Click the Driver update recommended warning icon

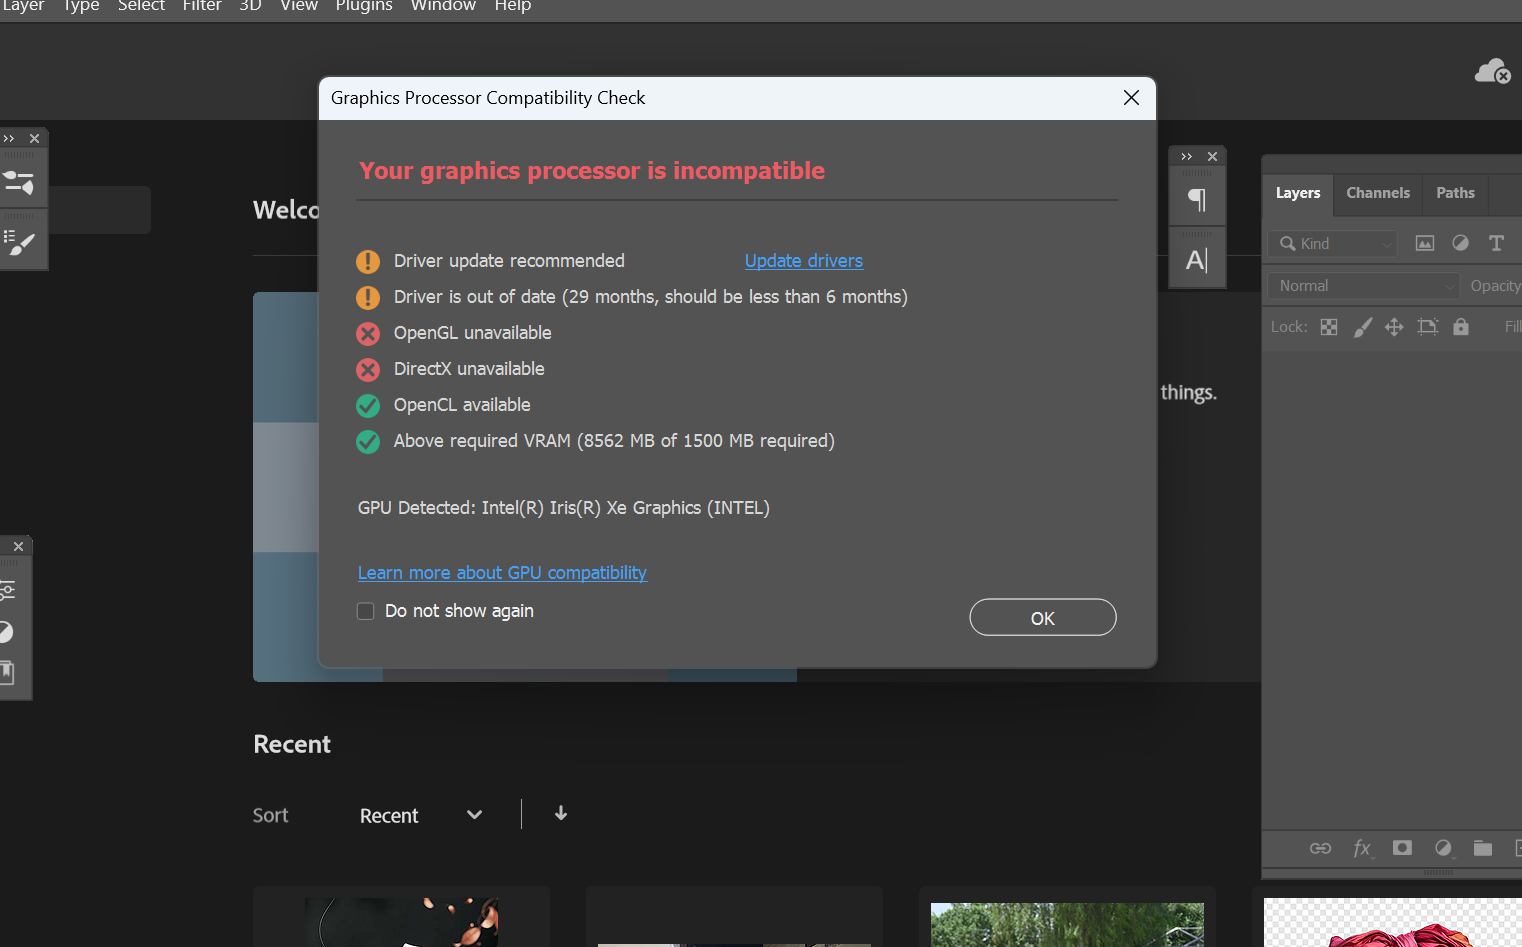pyautogui.click(x=368, y=261)
